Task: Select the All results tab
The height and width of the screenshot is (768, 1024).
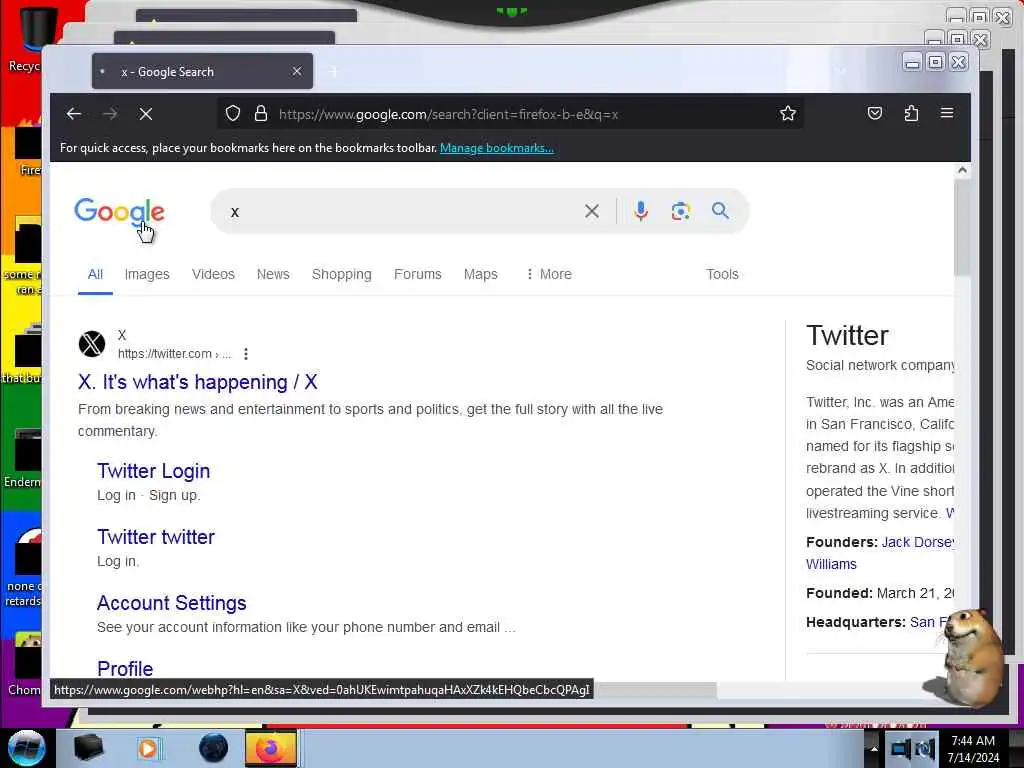Action: pyautogui.click(x=95, y=274)
